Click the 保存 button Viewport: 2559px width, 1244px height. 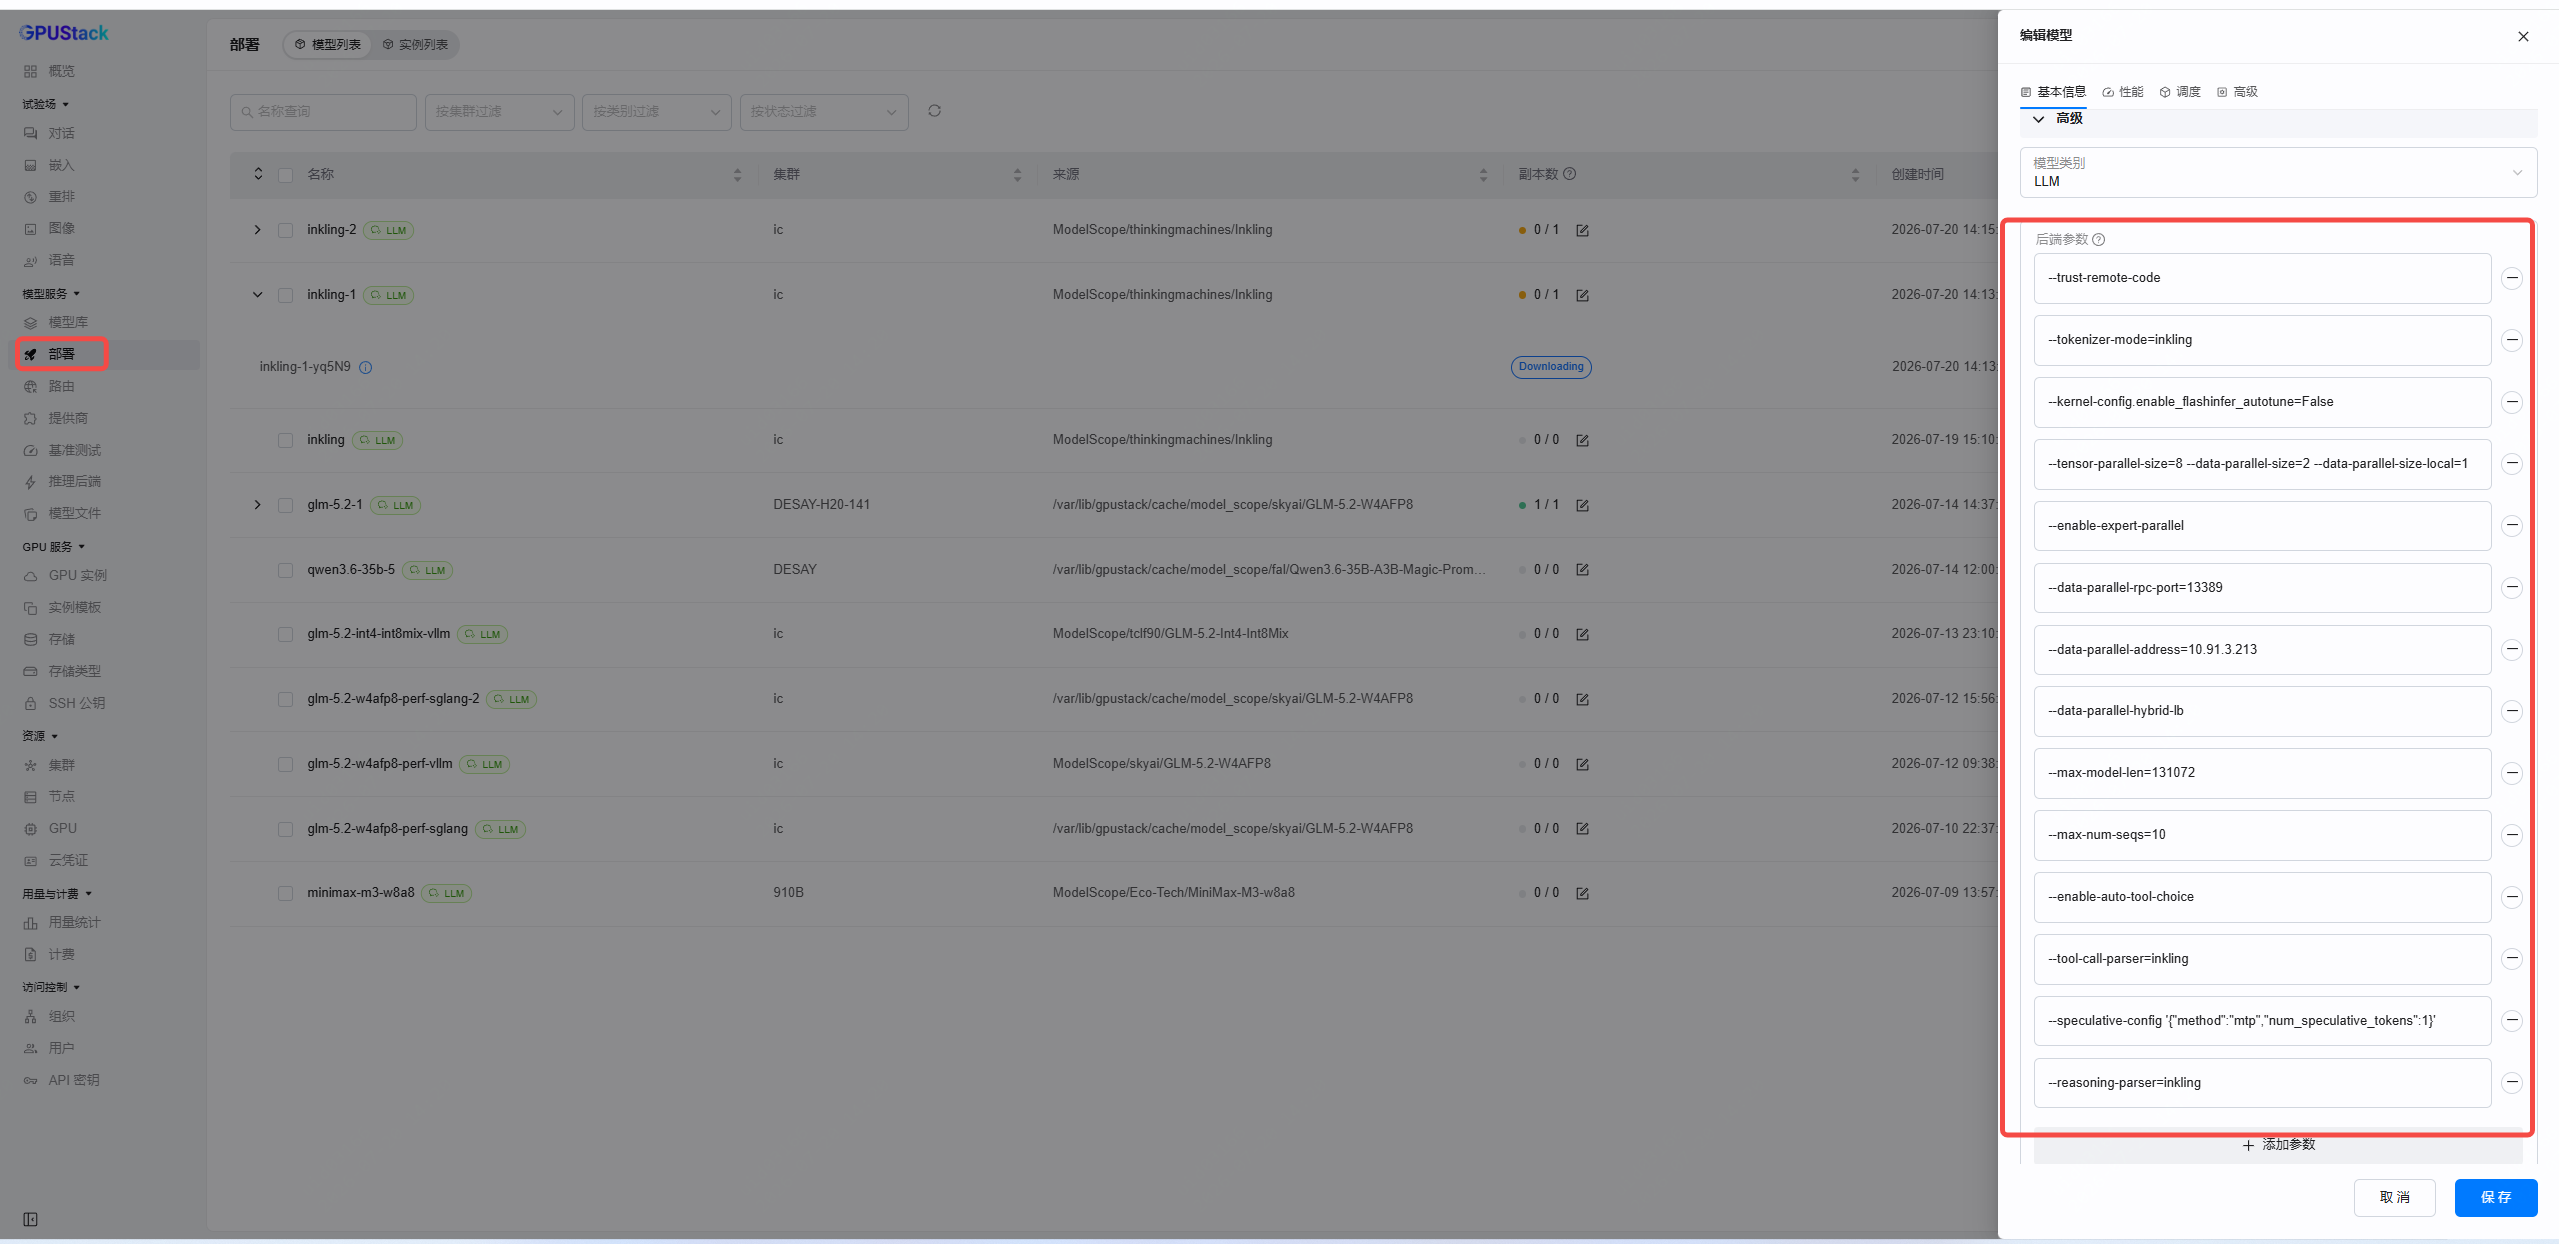tap(2495, 1197)
